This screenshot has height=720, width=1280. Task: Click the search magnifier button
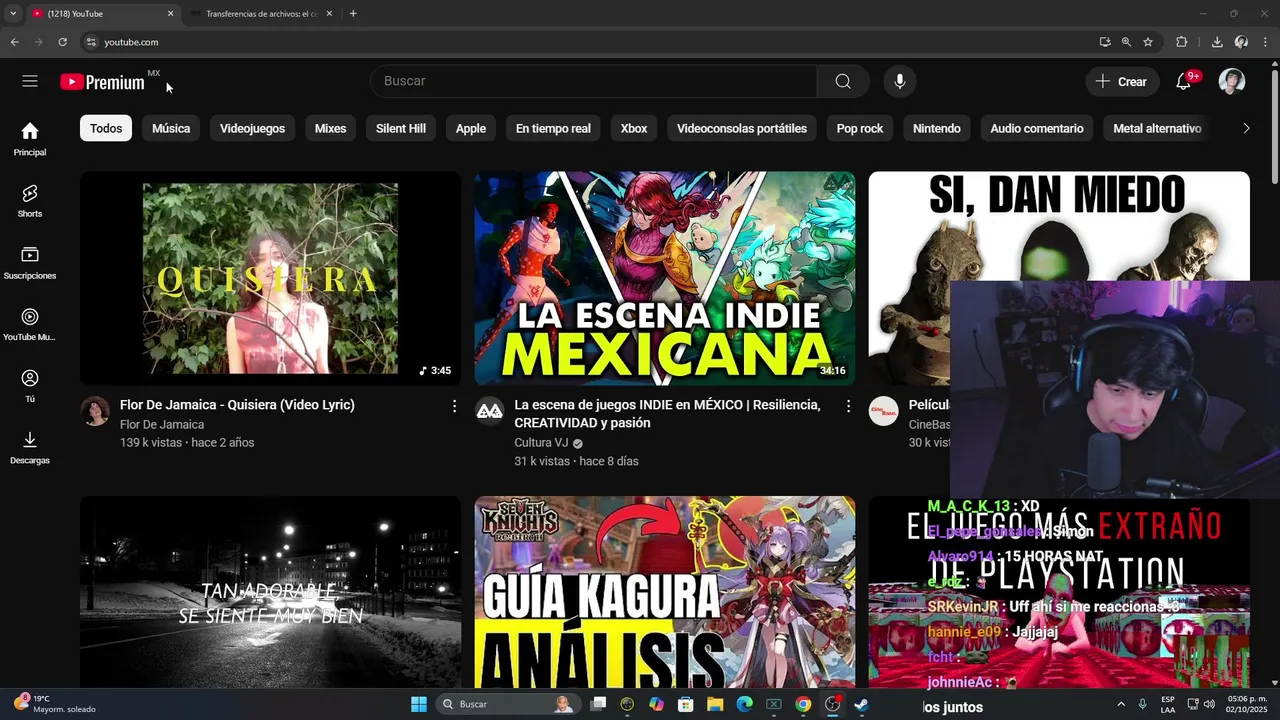843,81
